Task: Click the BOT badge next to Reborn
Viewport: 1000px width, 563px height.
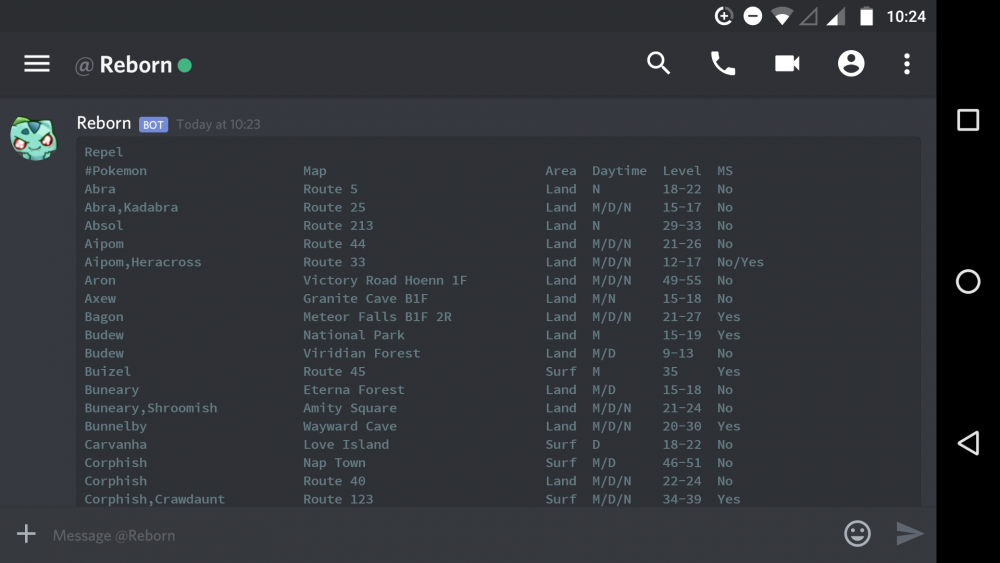Action: click(153, 125)
